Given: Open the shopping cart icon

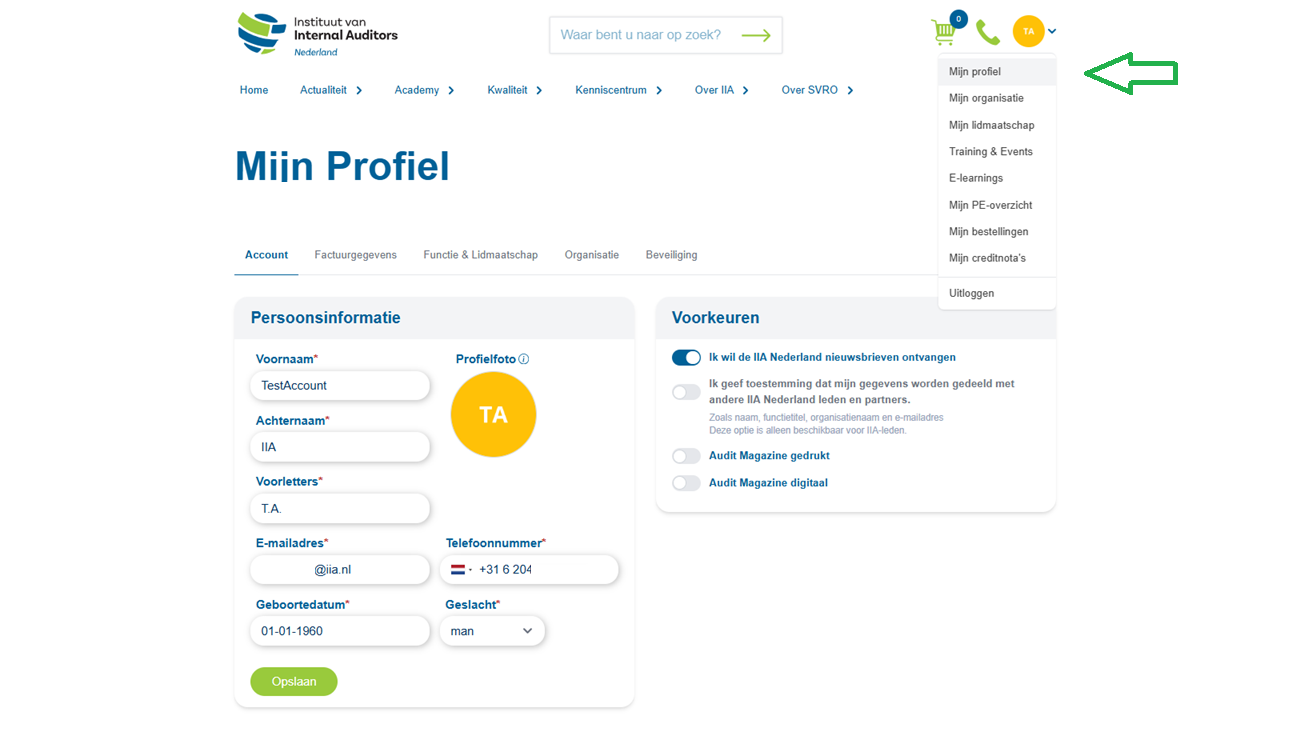Looking at the screenshot, I should pyautogui.click(x=942, y=33).
